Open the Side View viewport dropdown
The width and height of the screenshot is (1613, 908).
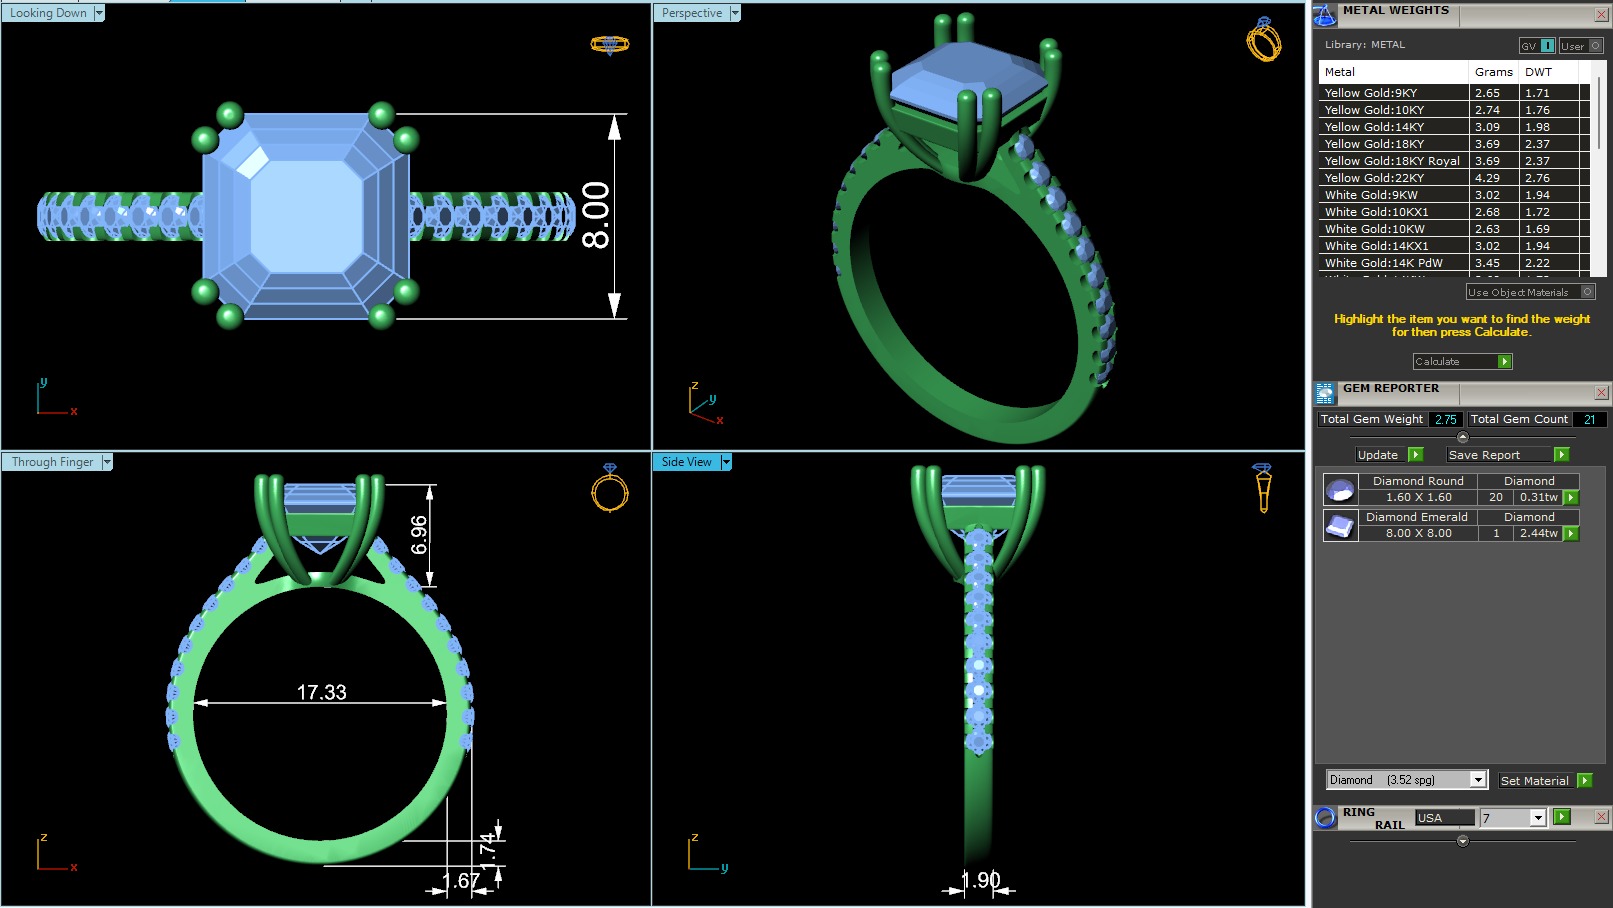point(726,462)
